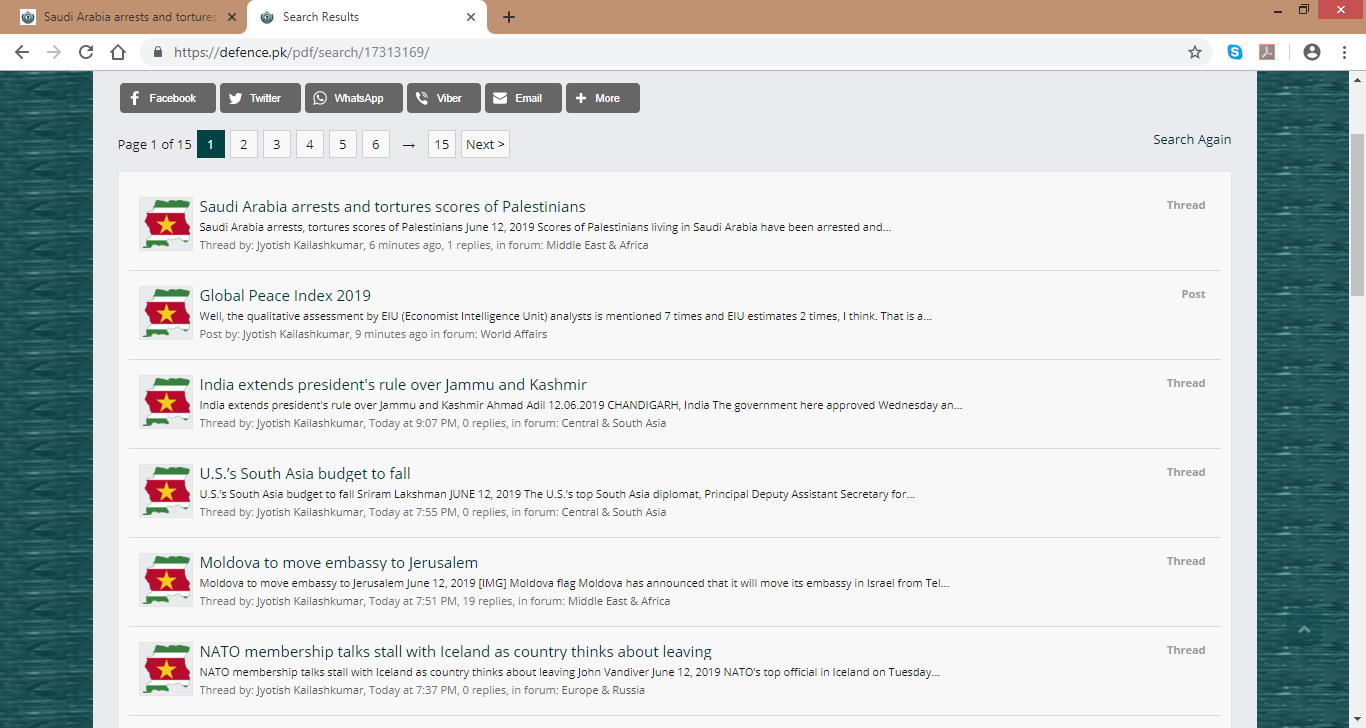Open the Chrome three-dot menu
Viewport: 1366px width, 728px height.
coord(1344,52)
